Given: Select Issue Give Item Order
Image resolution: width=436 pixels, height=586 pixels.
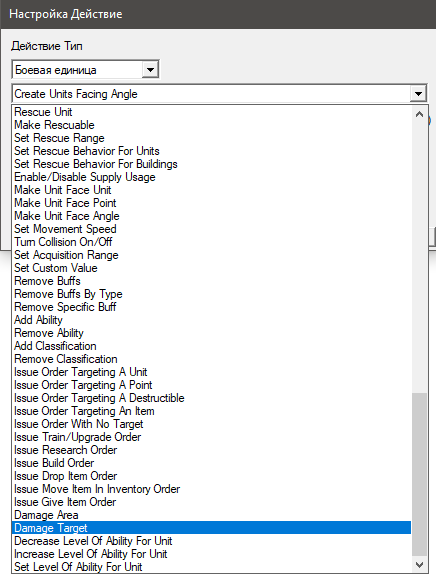Looking at the screenshot, I should click(x=211, y=502).
